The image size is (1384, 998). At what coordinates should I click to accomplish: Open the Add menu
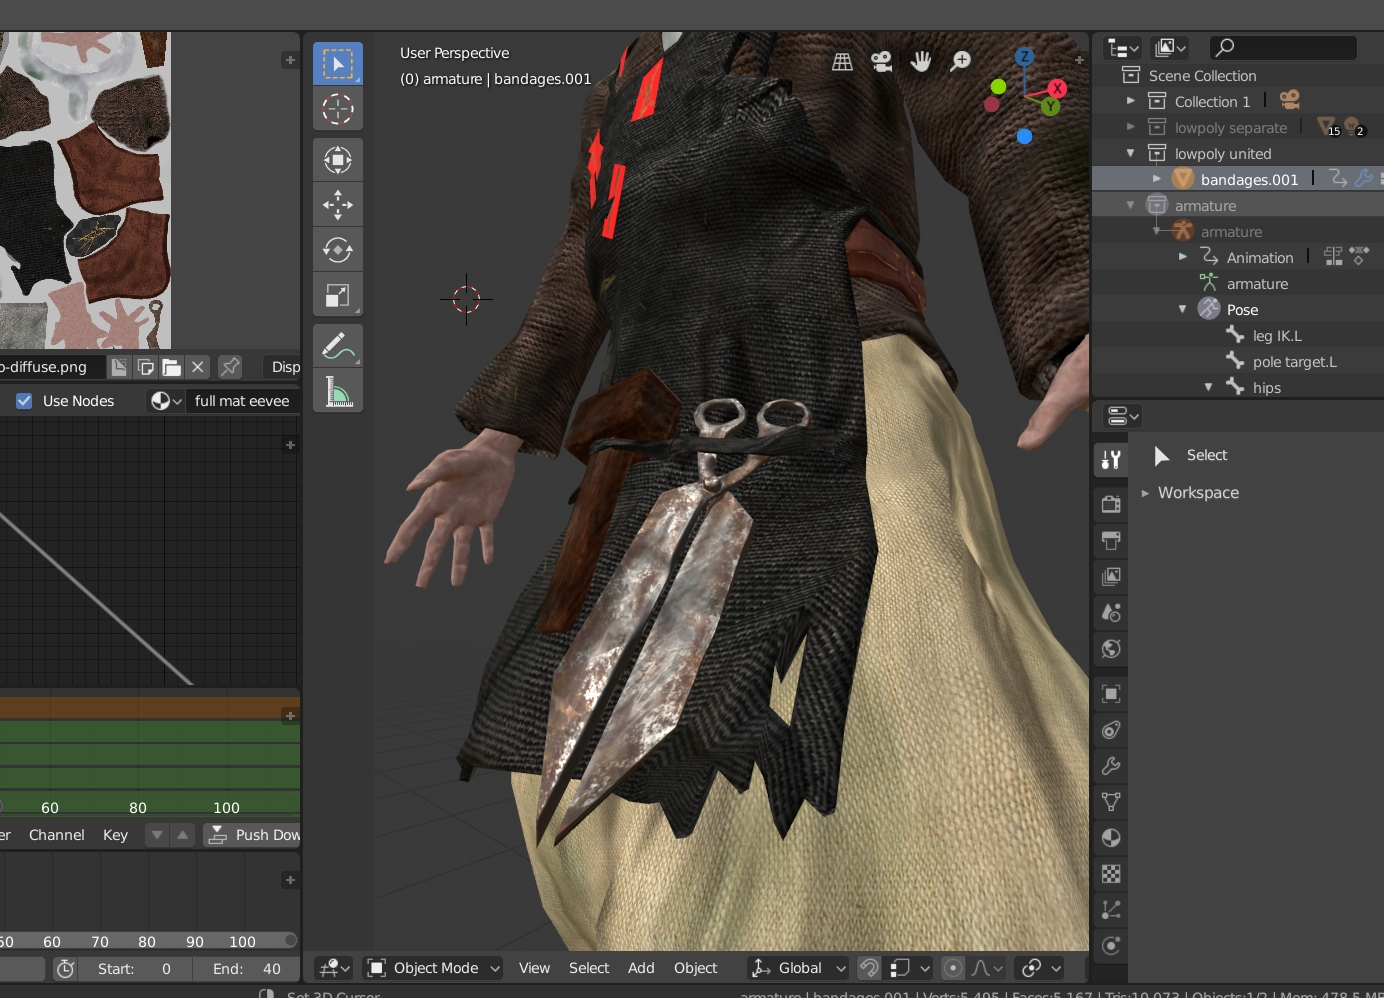(x=641, y=968)
